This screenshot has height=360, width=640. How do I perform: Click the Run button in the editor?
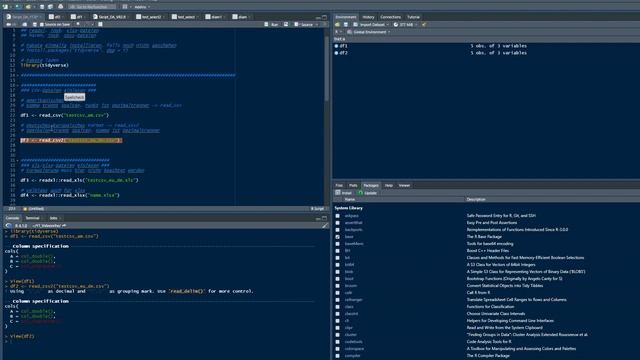tap(272, 24)
